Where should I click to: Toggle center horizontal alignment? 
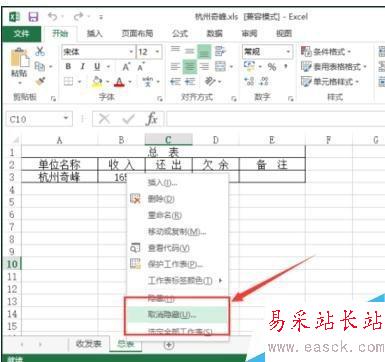pos(190,66)
